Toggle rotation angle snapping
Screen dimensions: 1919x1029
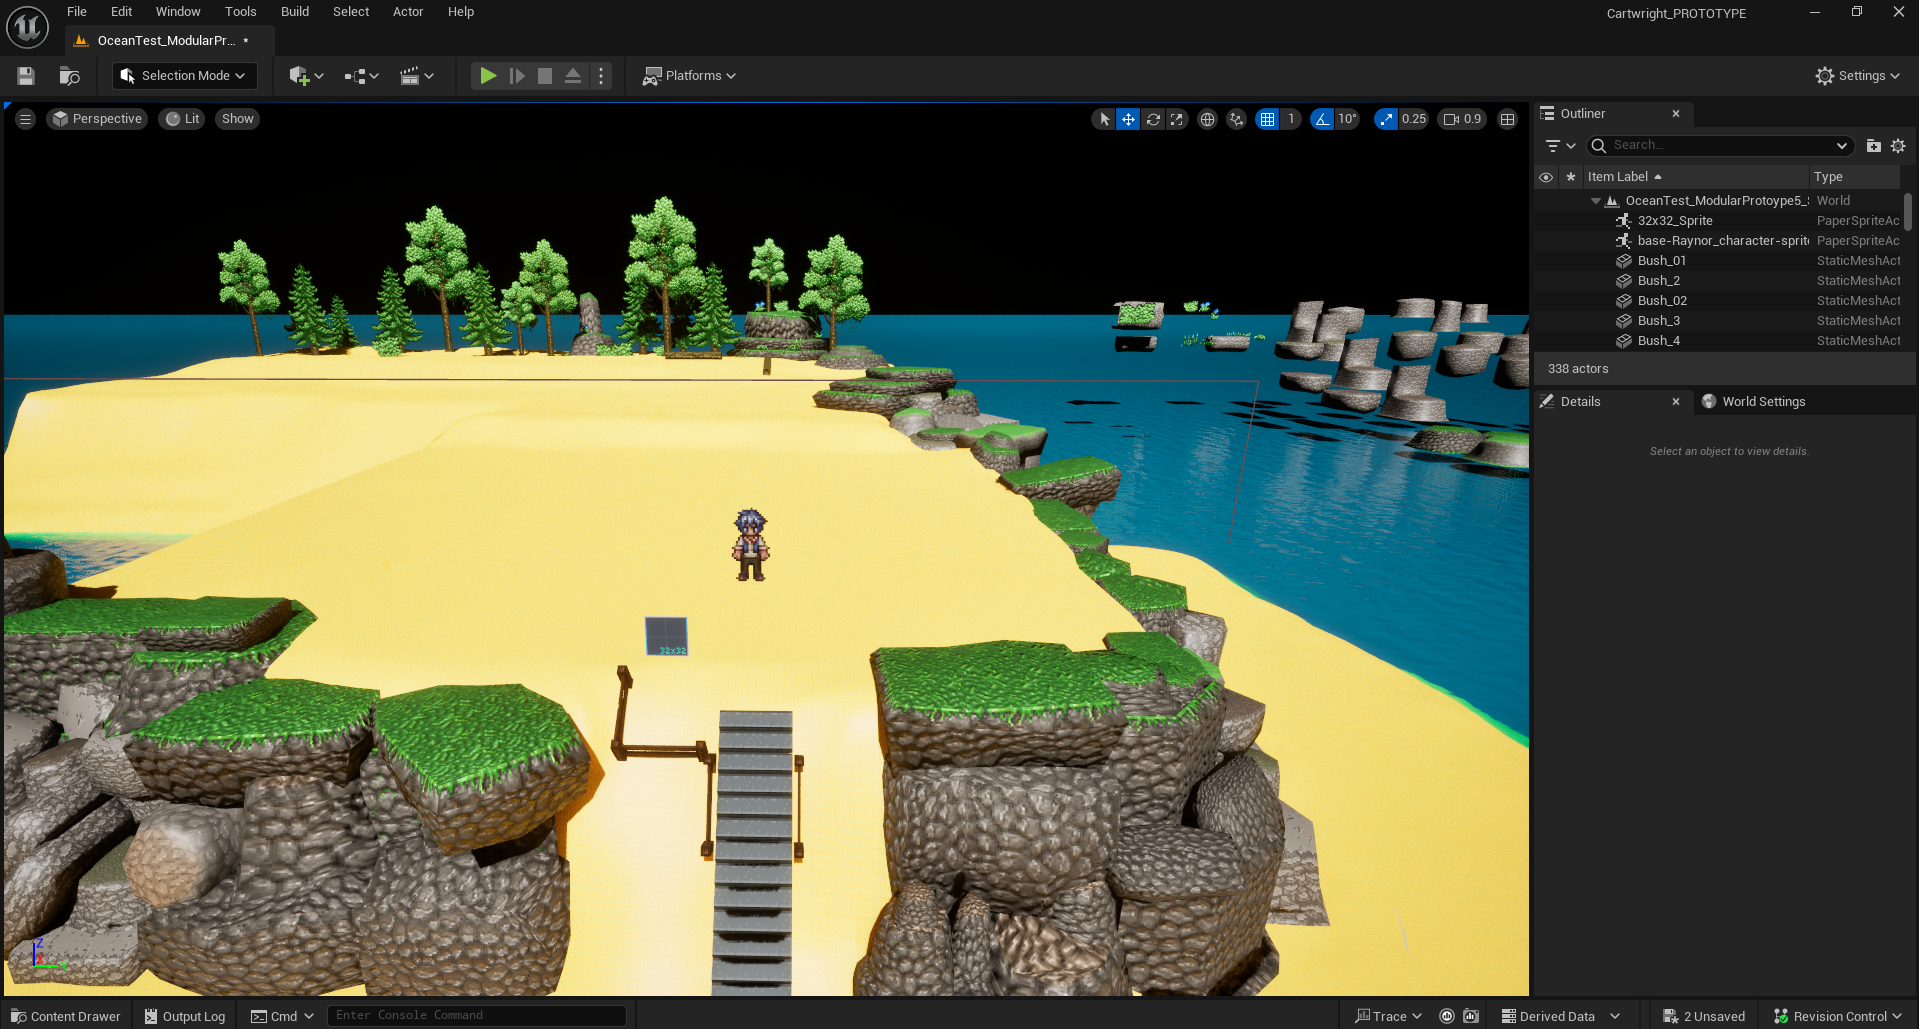pos(1322,119)
